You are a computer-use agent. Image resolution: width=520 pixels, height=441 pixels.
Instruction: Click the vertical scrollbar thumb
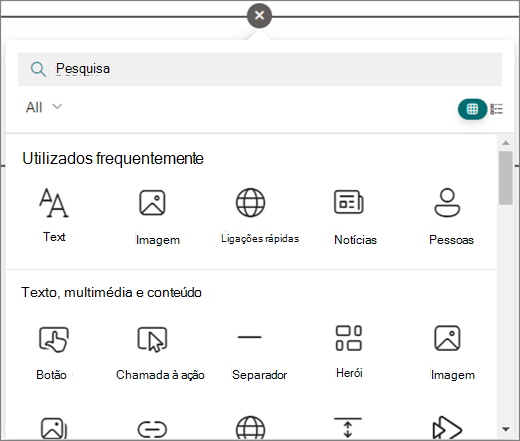506,178
